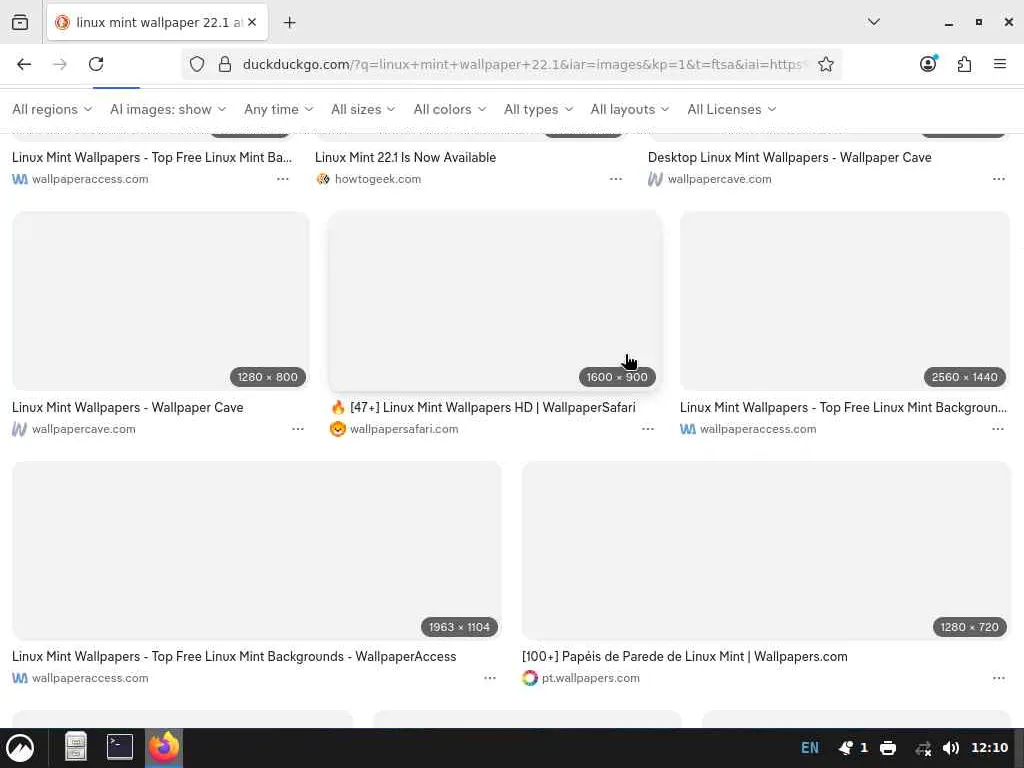Open the Firefox account icon

[928, 63]
